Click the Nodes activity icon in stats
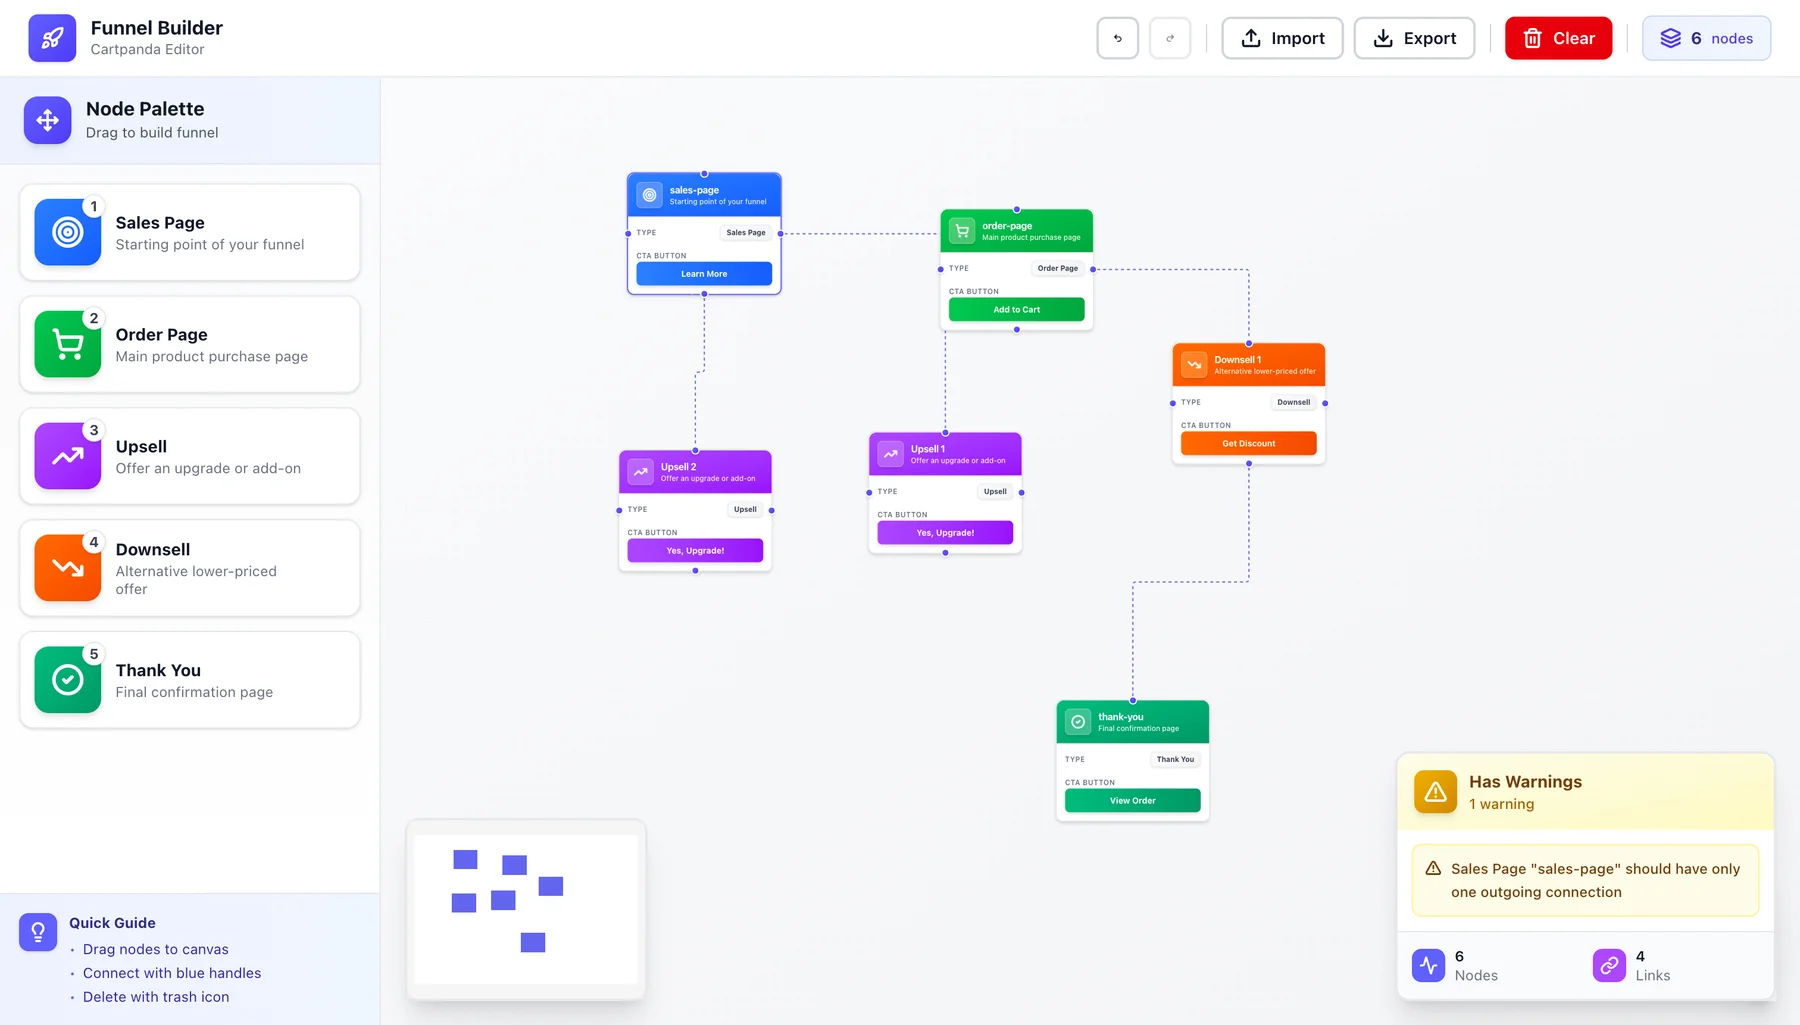The width and height of the screenshot is (1800, 1025). point(1429,965)
